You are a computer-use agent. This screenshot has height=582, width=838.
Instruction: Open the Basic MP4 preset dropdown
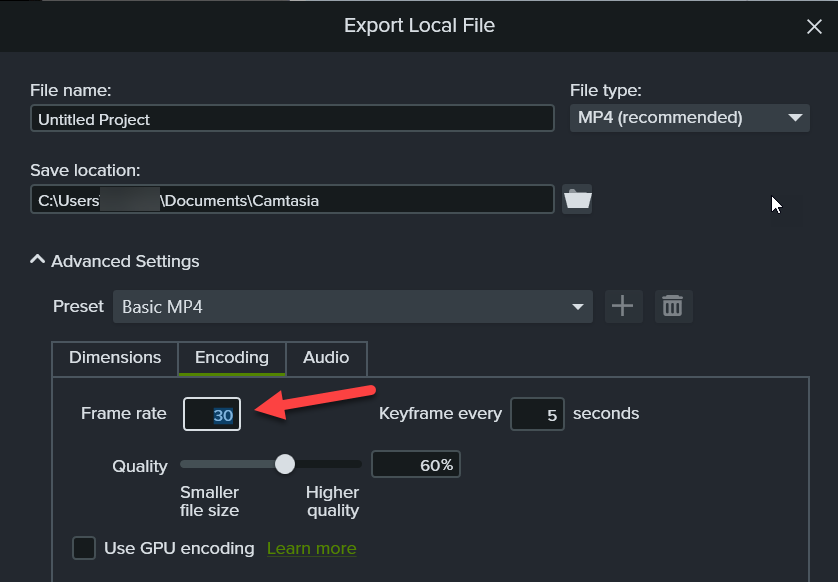point(352,307)
